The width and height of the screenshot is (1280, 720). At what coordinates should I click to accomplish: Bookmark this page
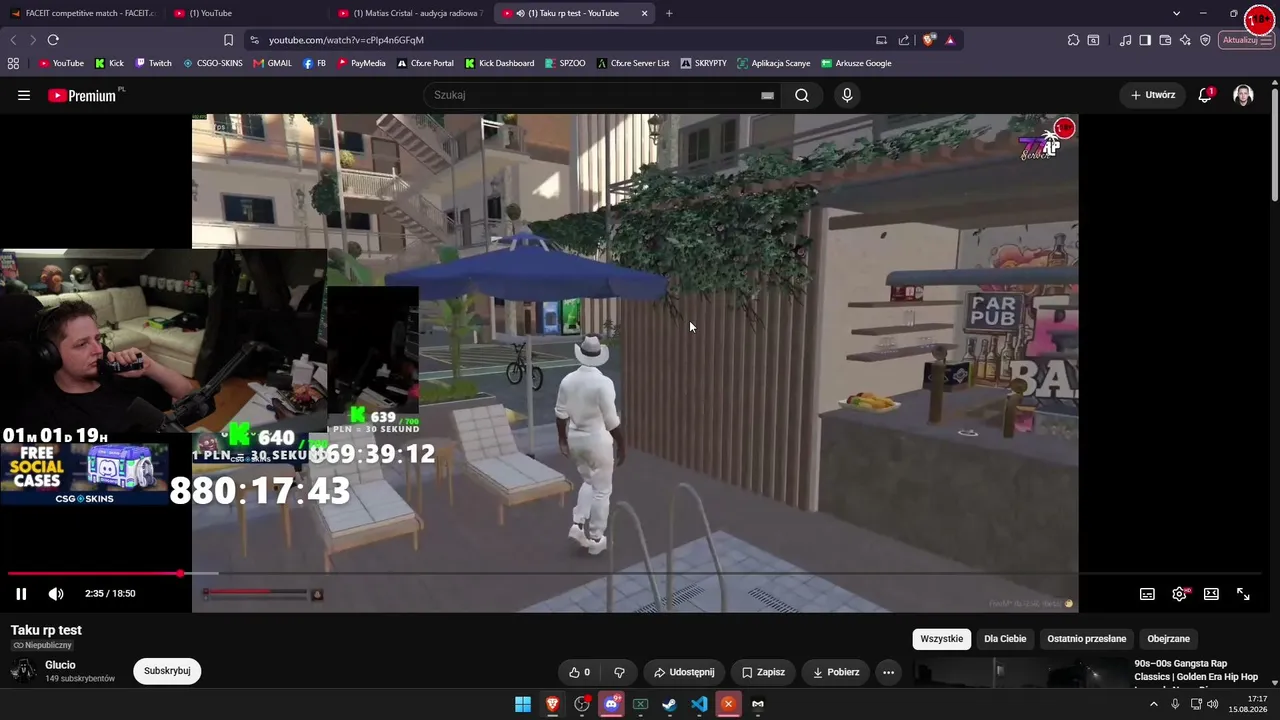228,40
